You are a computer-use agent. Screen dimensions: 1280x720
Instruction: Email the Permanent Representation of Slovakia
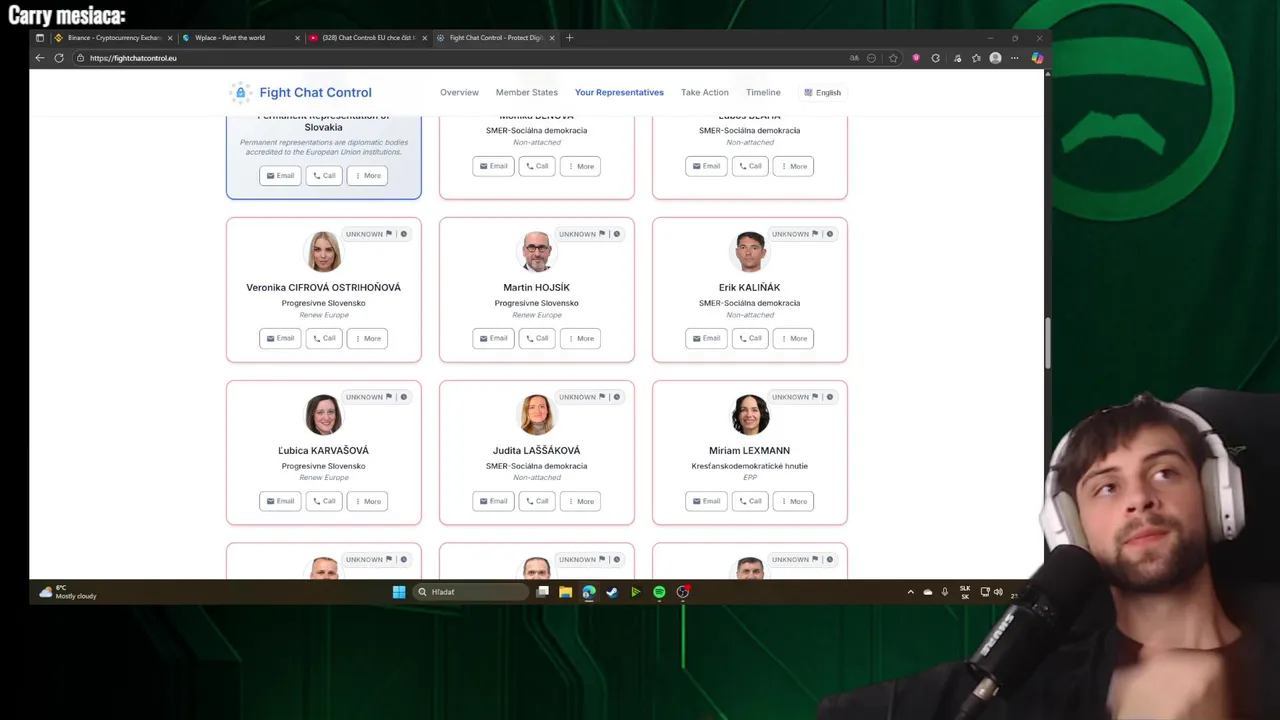click(x=280, y=175)
